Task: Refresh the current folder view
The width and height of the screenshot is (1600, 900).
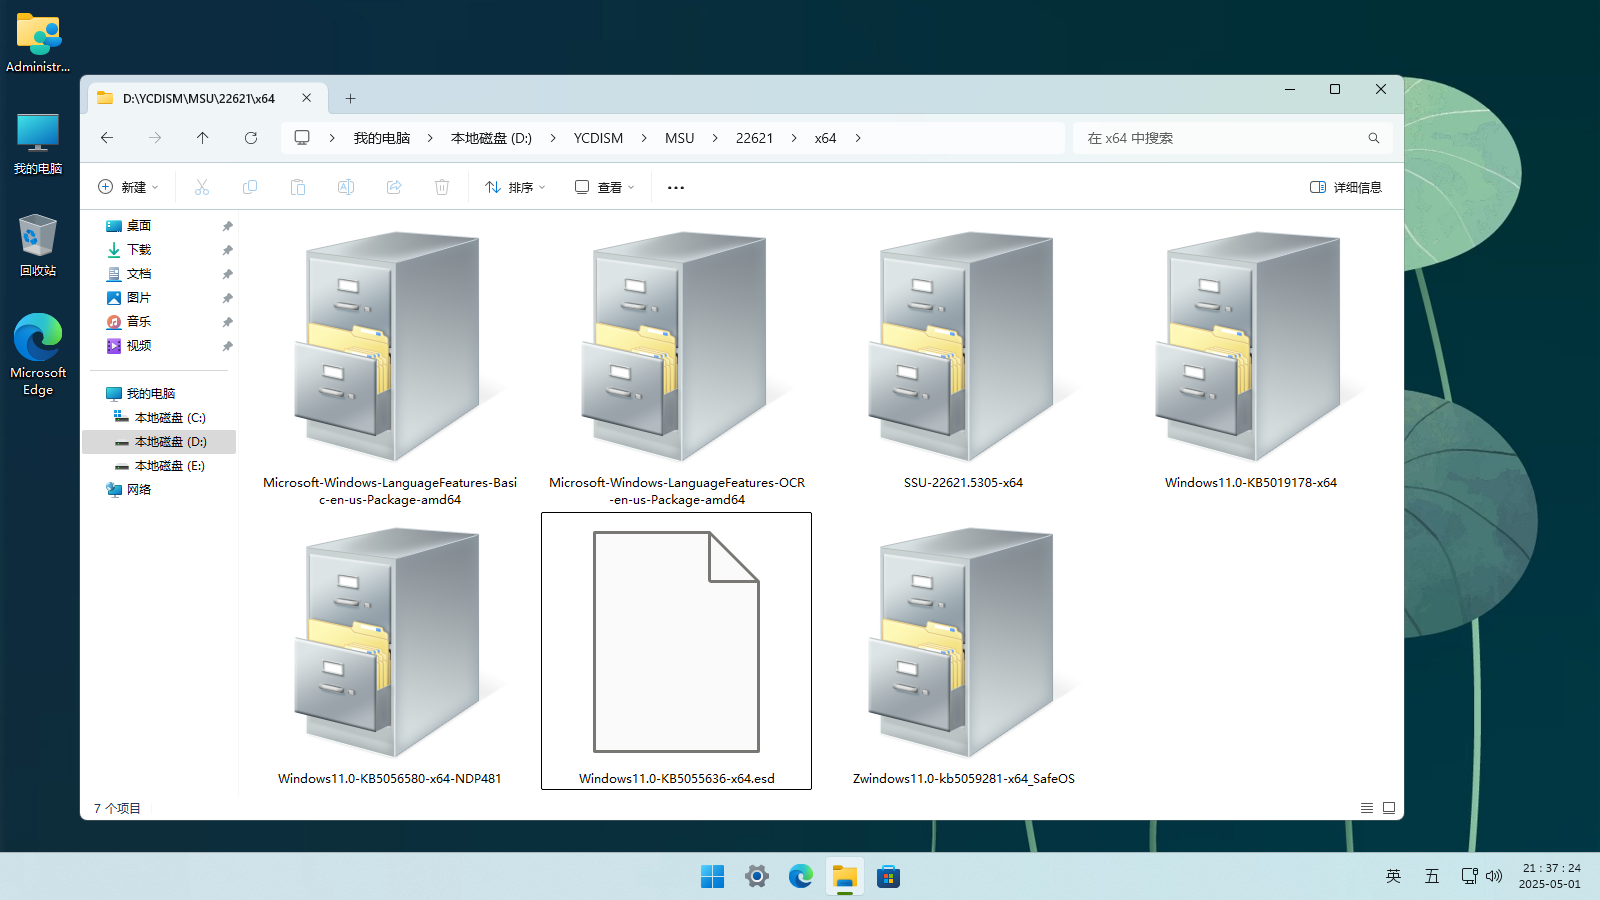Action: [x=251, y=138]
